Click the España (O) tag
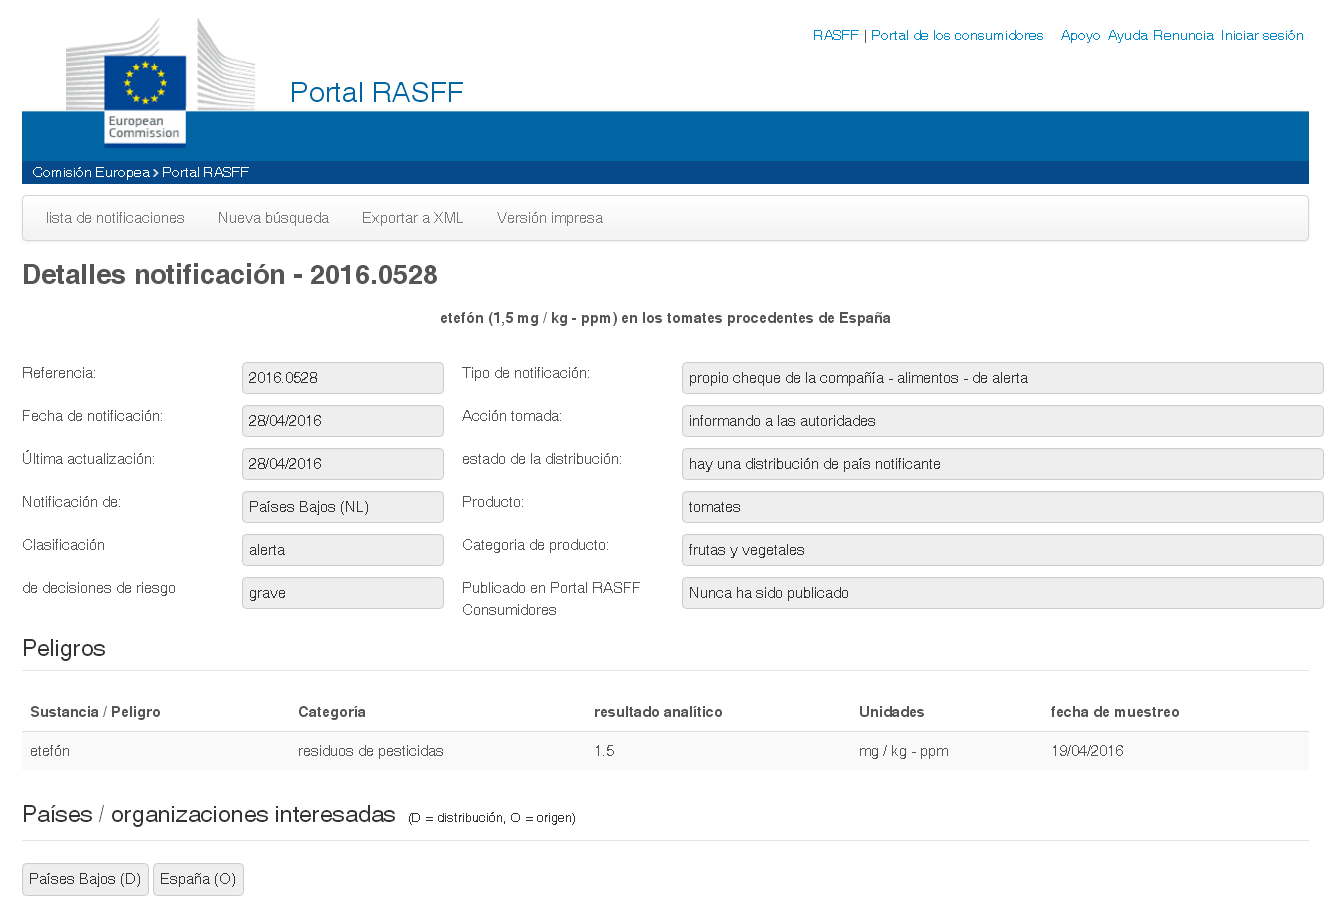This screenshot has height=904, width=1331. [198, 879]
